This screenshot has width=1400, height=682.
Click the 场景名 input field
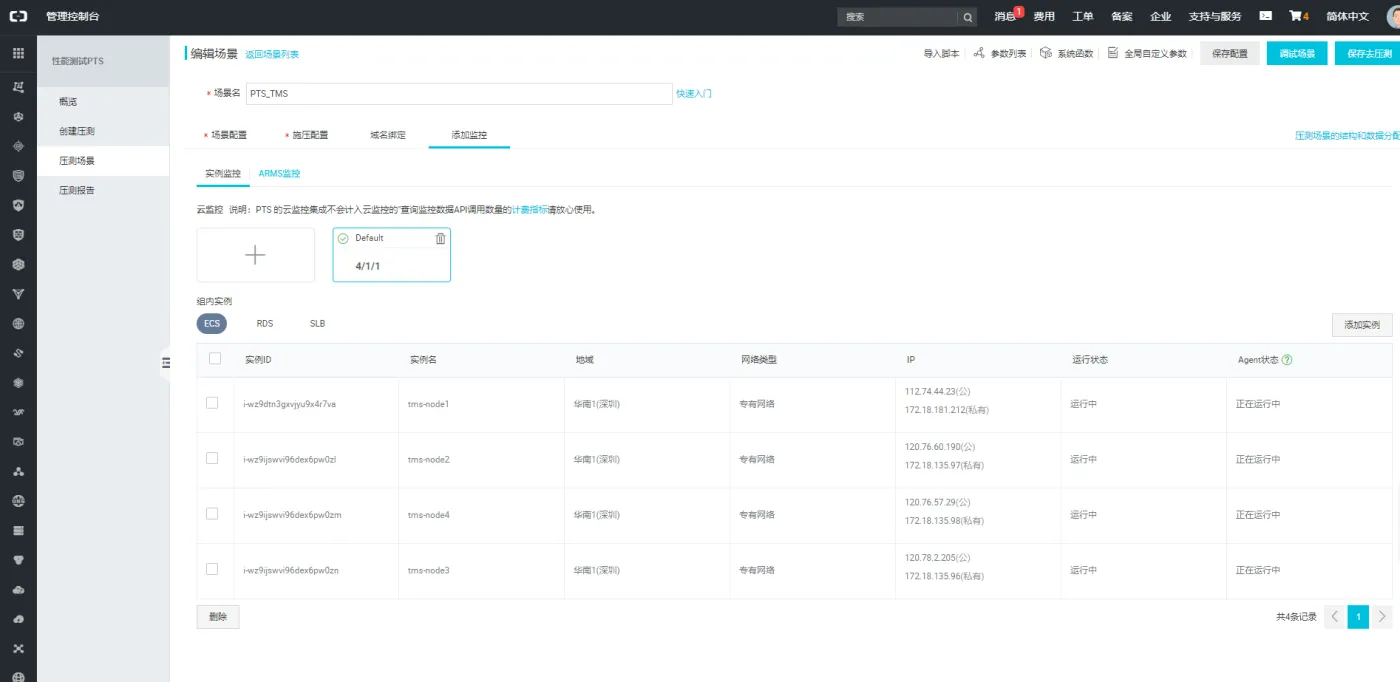tap(459, 93)
